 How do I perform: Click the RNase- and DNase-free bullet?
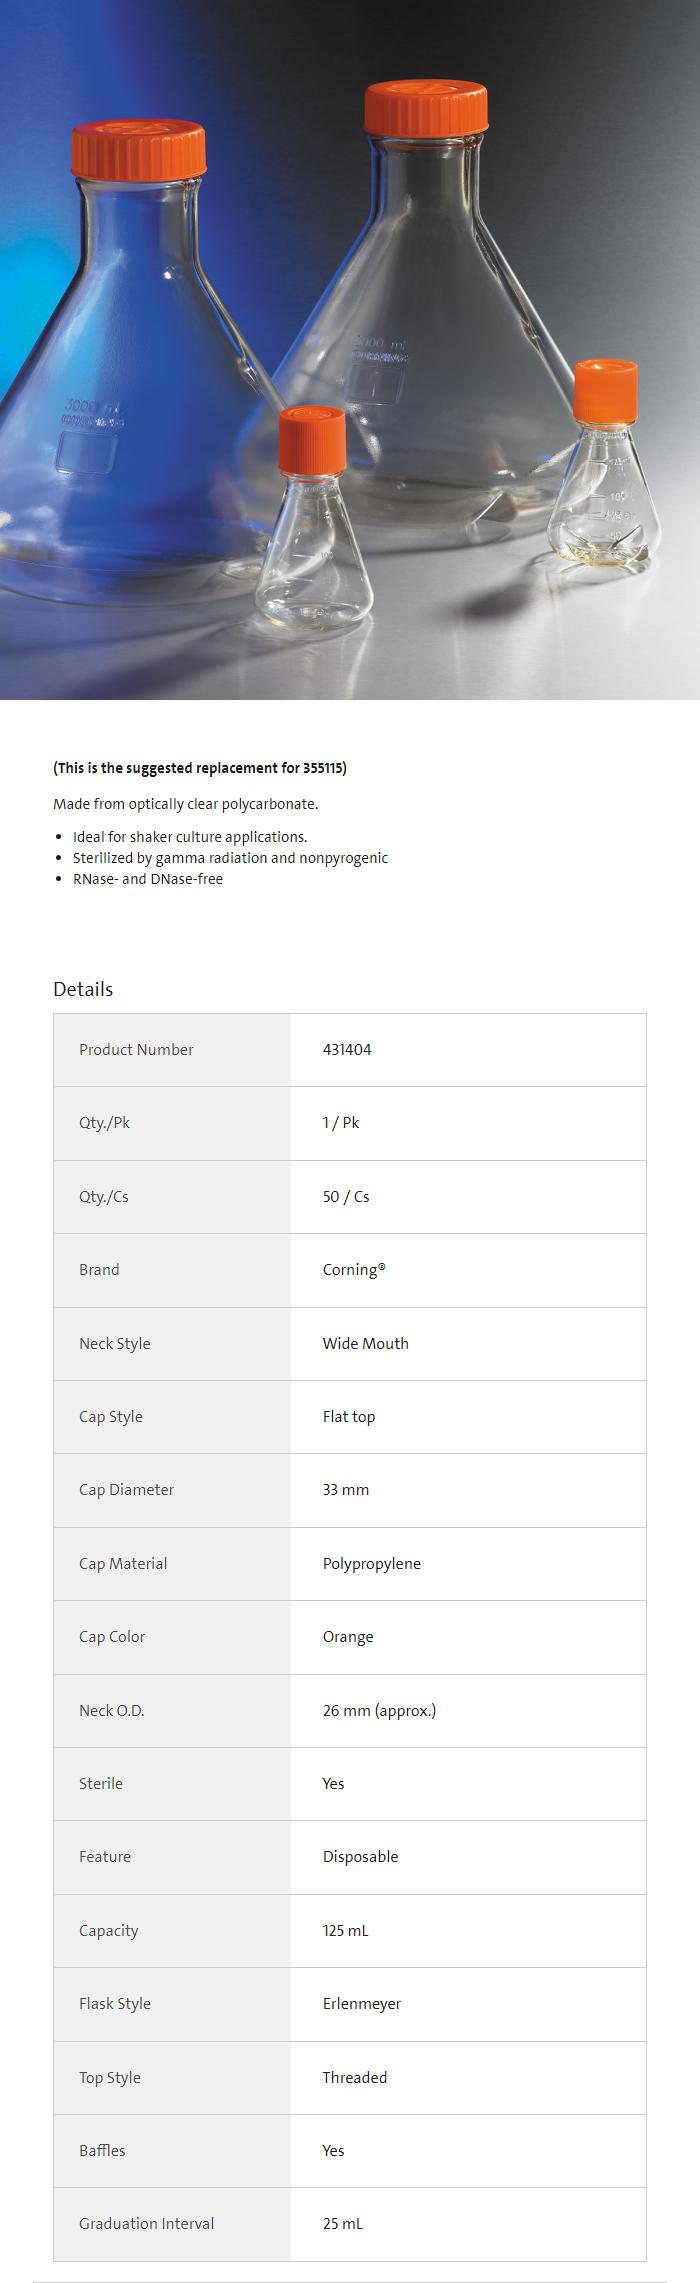tap(148, 879)
